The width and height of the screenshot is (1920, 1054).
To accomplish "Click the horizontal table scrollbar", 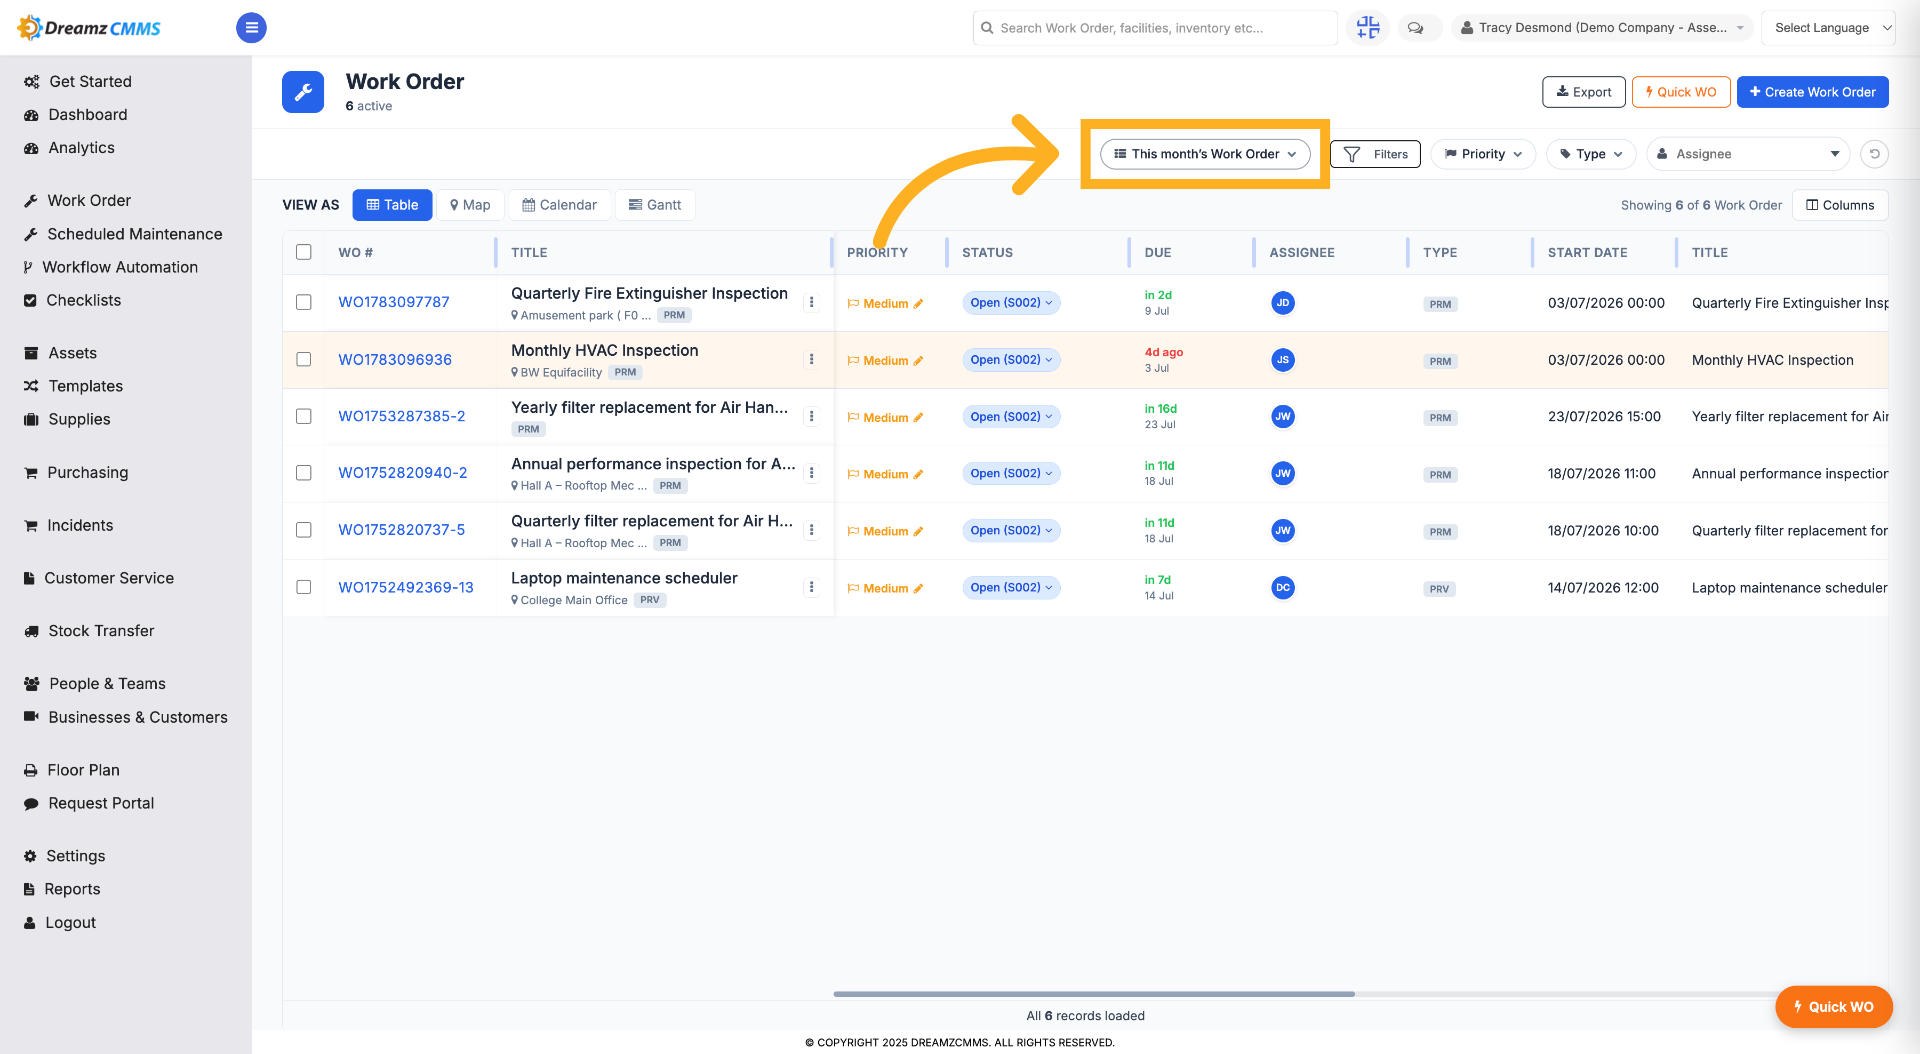I will pyautogui.click(x=1094, y=994).
